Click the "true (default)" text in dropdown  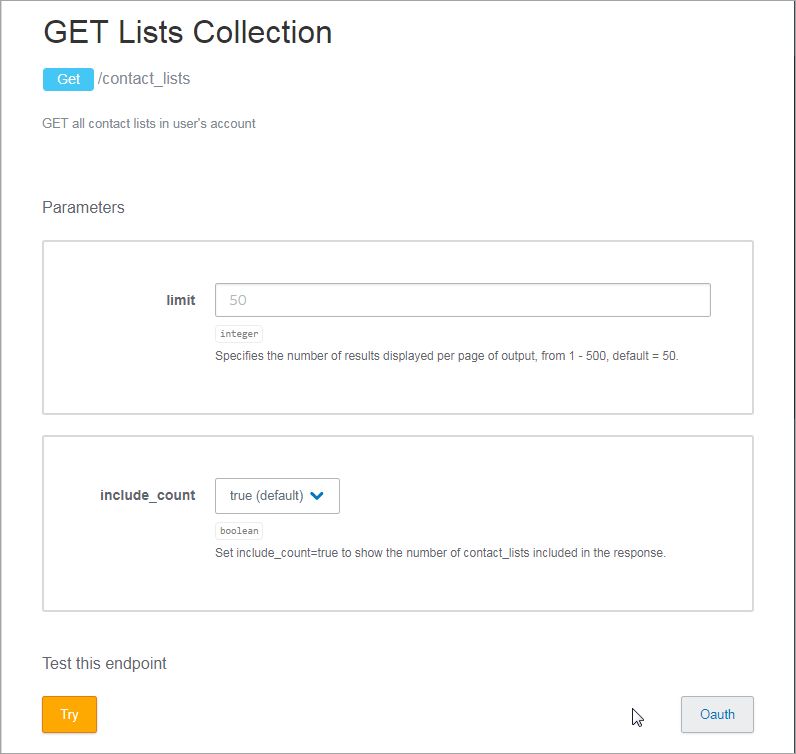tap(266, 496)
